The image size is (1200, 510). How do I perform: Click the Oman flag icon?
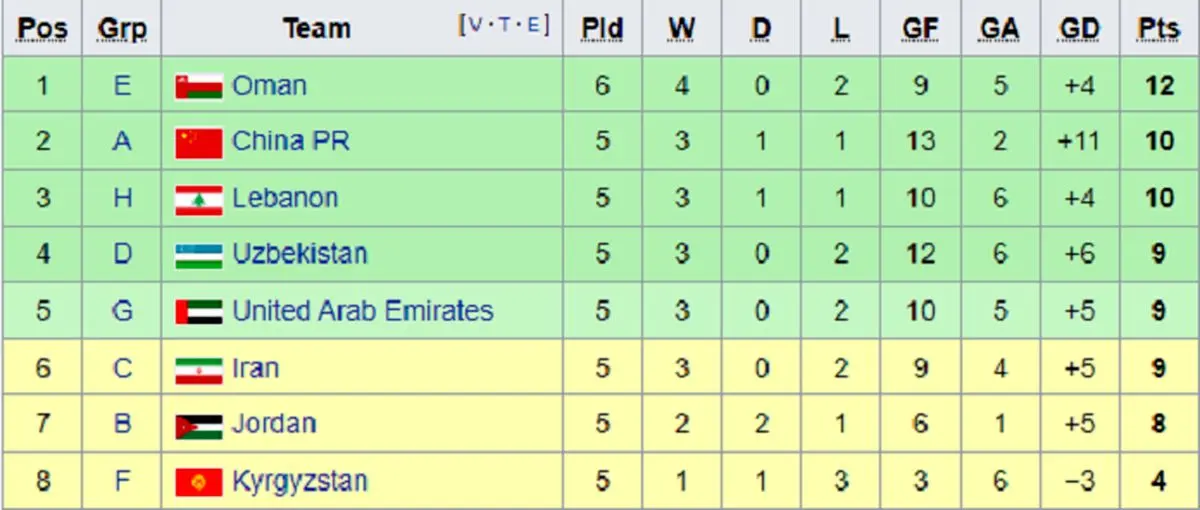point(198,87)
